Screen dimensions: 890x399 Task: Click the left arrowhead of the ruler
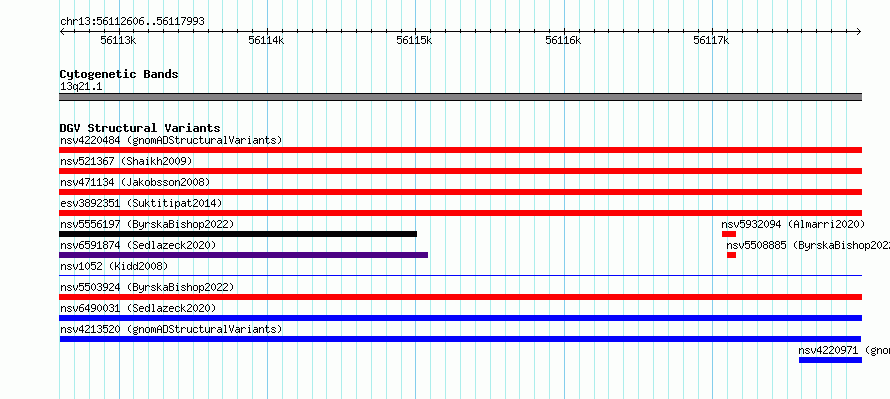(x=62, y=32)
